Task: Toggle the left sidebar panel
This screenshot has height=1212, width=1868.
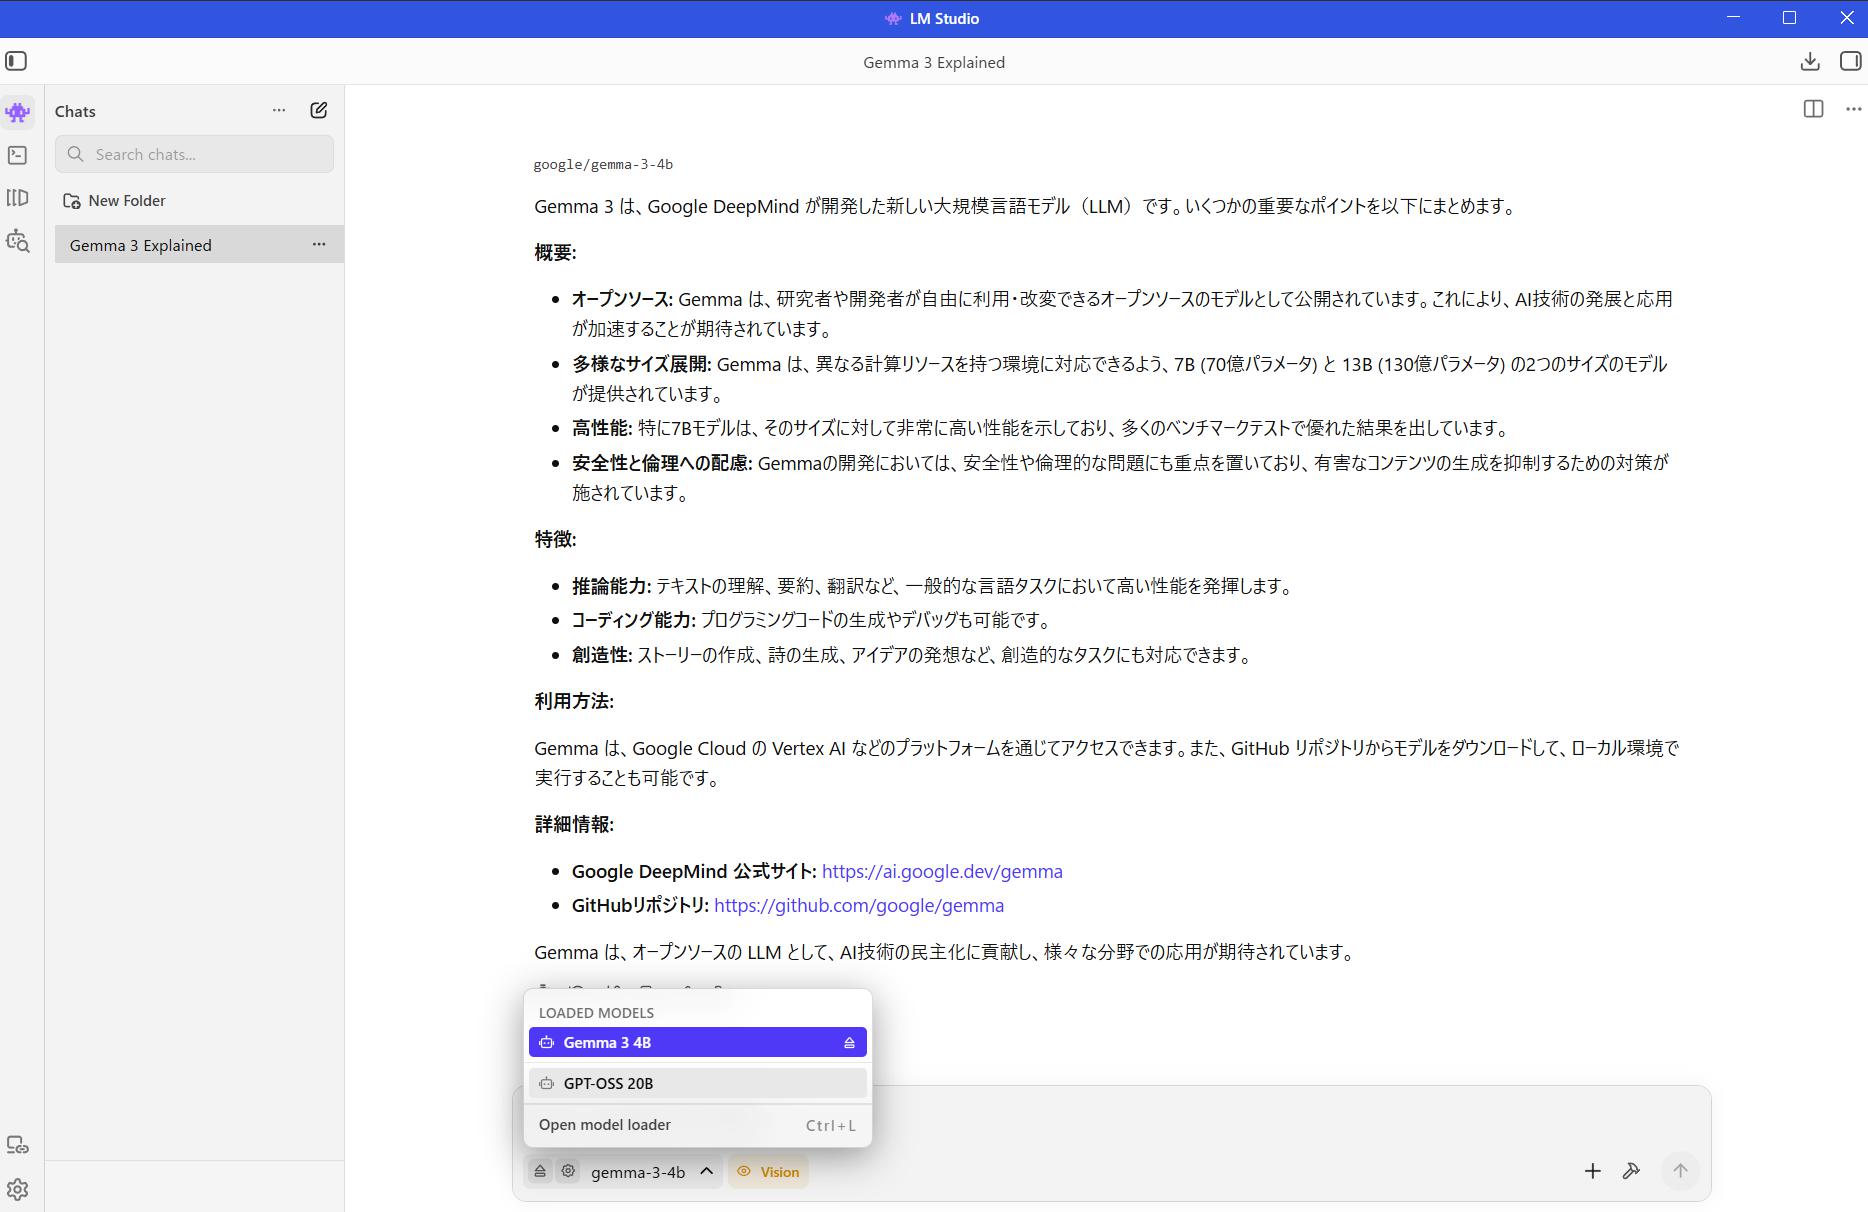Action: click(x=16, y=62)
